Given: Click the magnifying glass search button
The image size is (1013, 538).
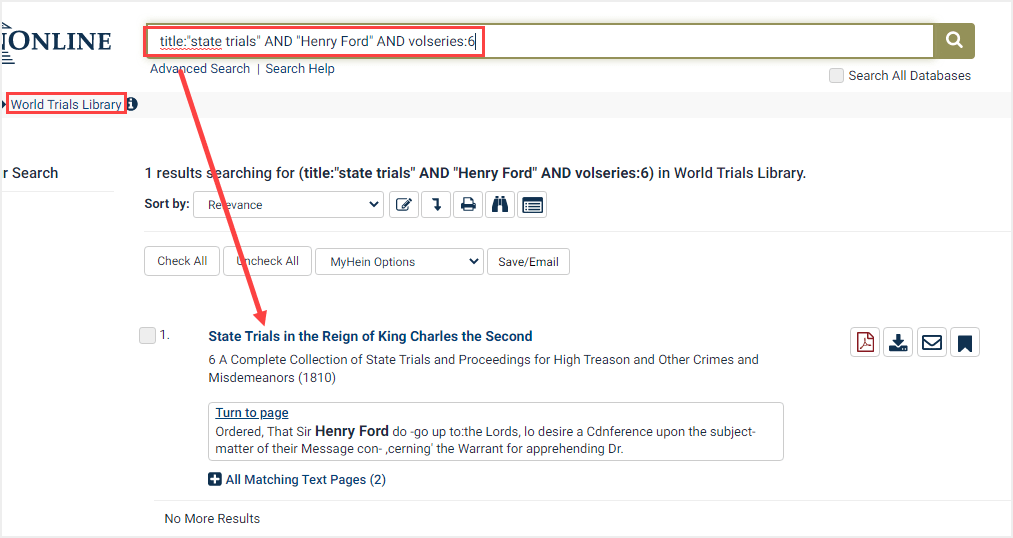Looking at the screenshot, I should point(954,41).
